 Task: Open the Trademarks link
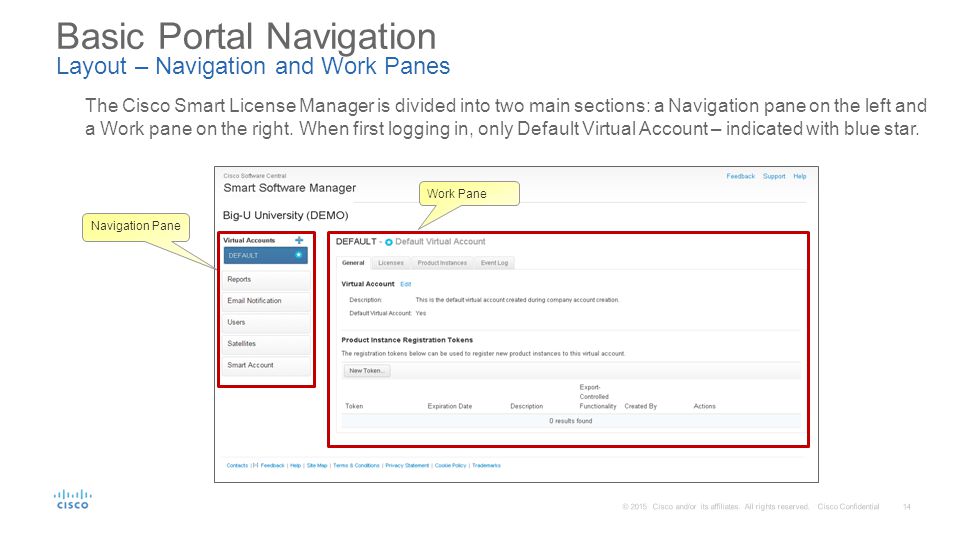486,465
